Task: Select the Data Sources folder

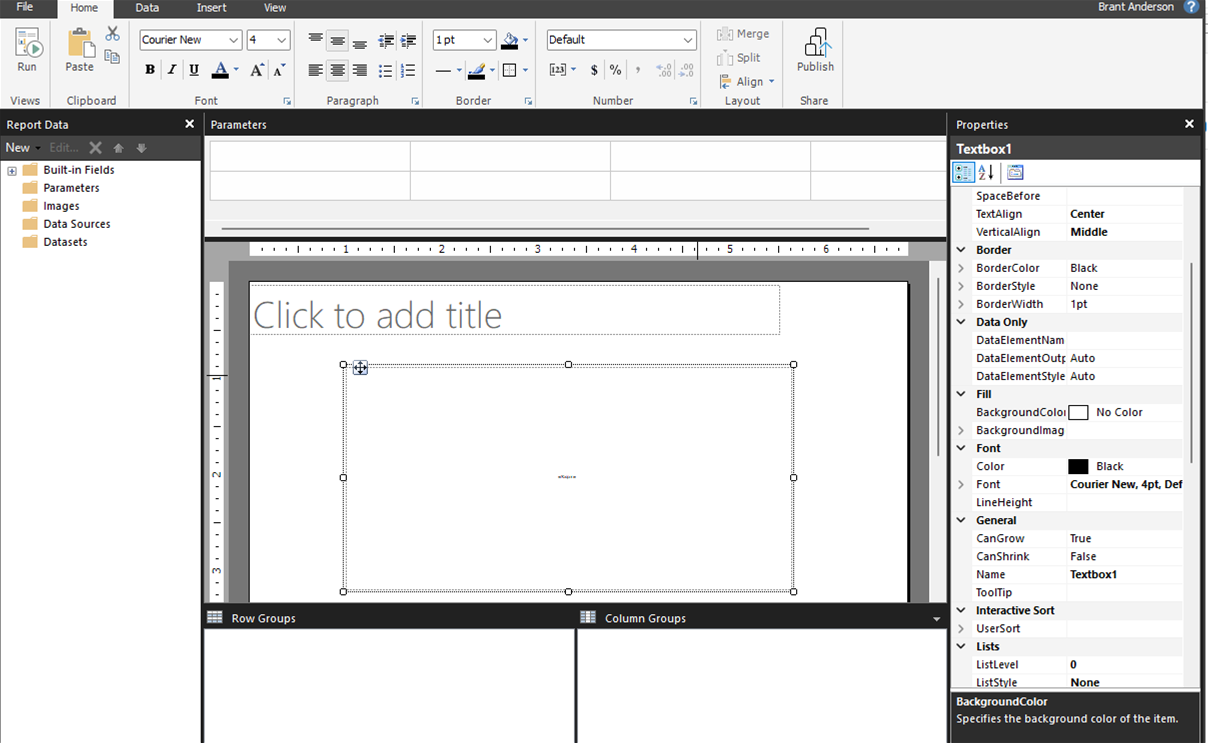Action: point(66,224)
